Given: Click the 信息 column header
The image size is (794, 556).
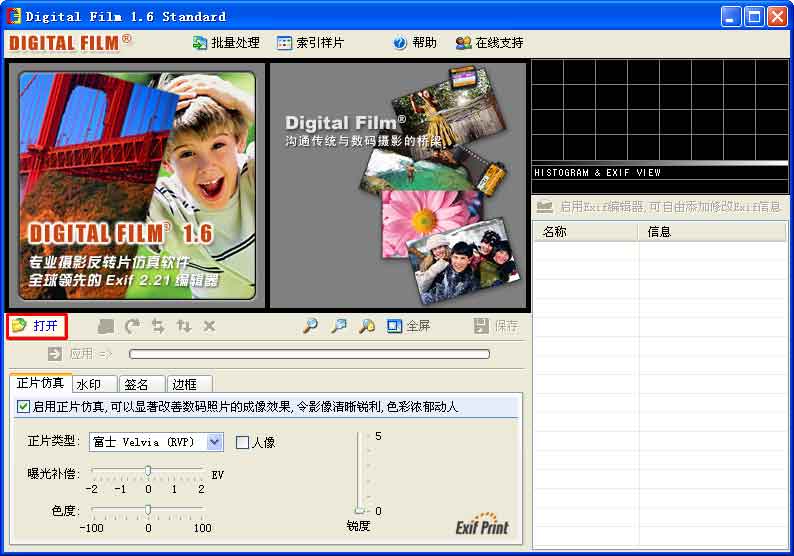Looking at the screenshot, I should coord(711,232).
